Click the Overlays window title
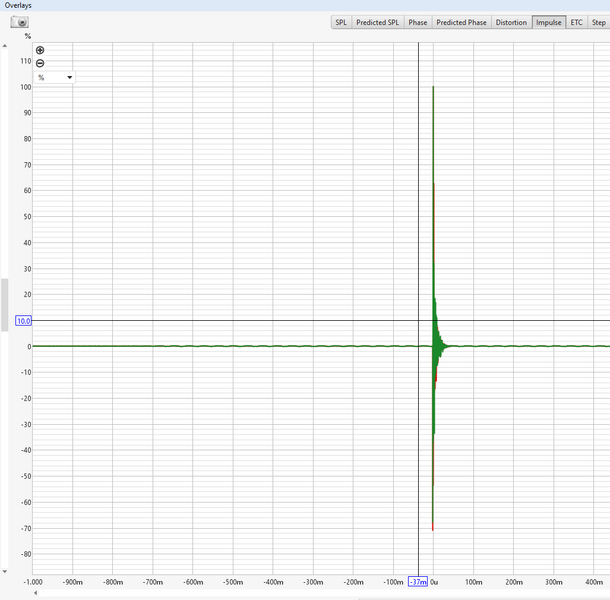The width and height of the screenshot is (610, 600). (x=18, y=5)
